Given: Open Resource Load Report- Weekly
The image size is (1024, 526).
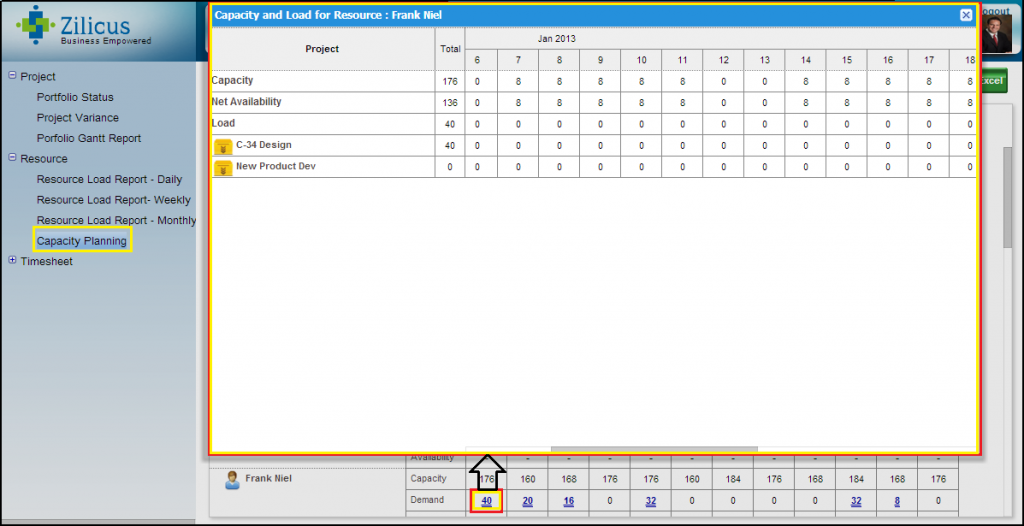Looking at the screenshot, I should point(113,200).
